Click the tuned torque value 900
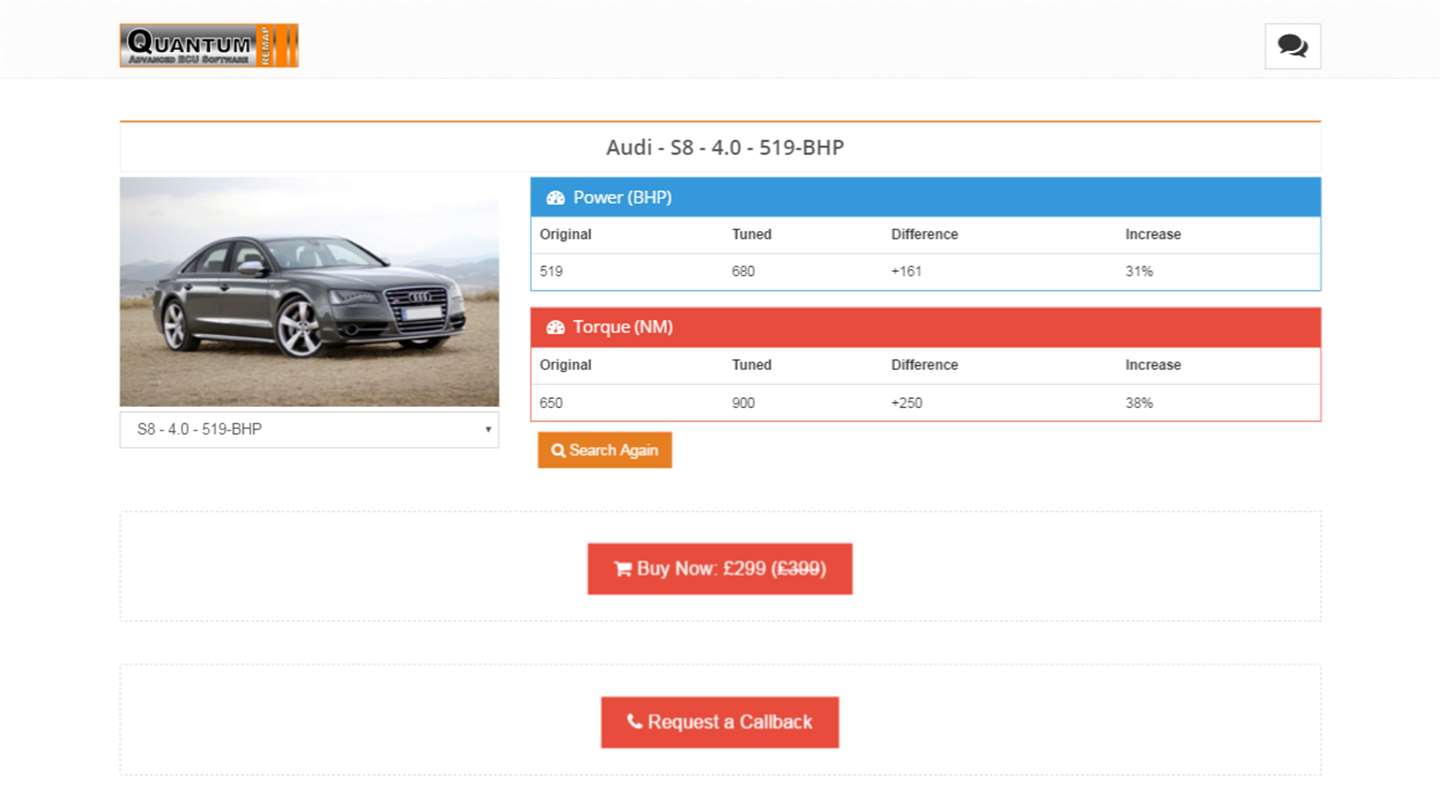Screen dimensions: 1440x795 coord(743,403)
